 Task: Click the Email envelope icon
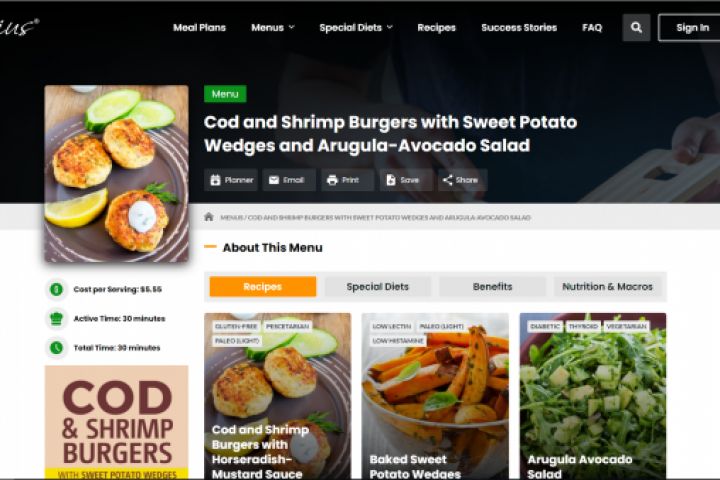coord(274,180)
